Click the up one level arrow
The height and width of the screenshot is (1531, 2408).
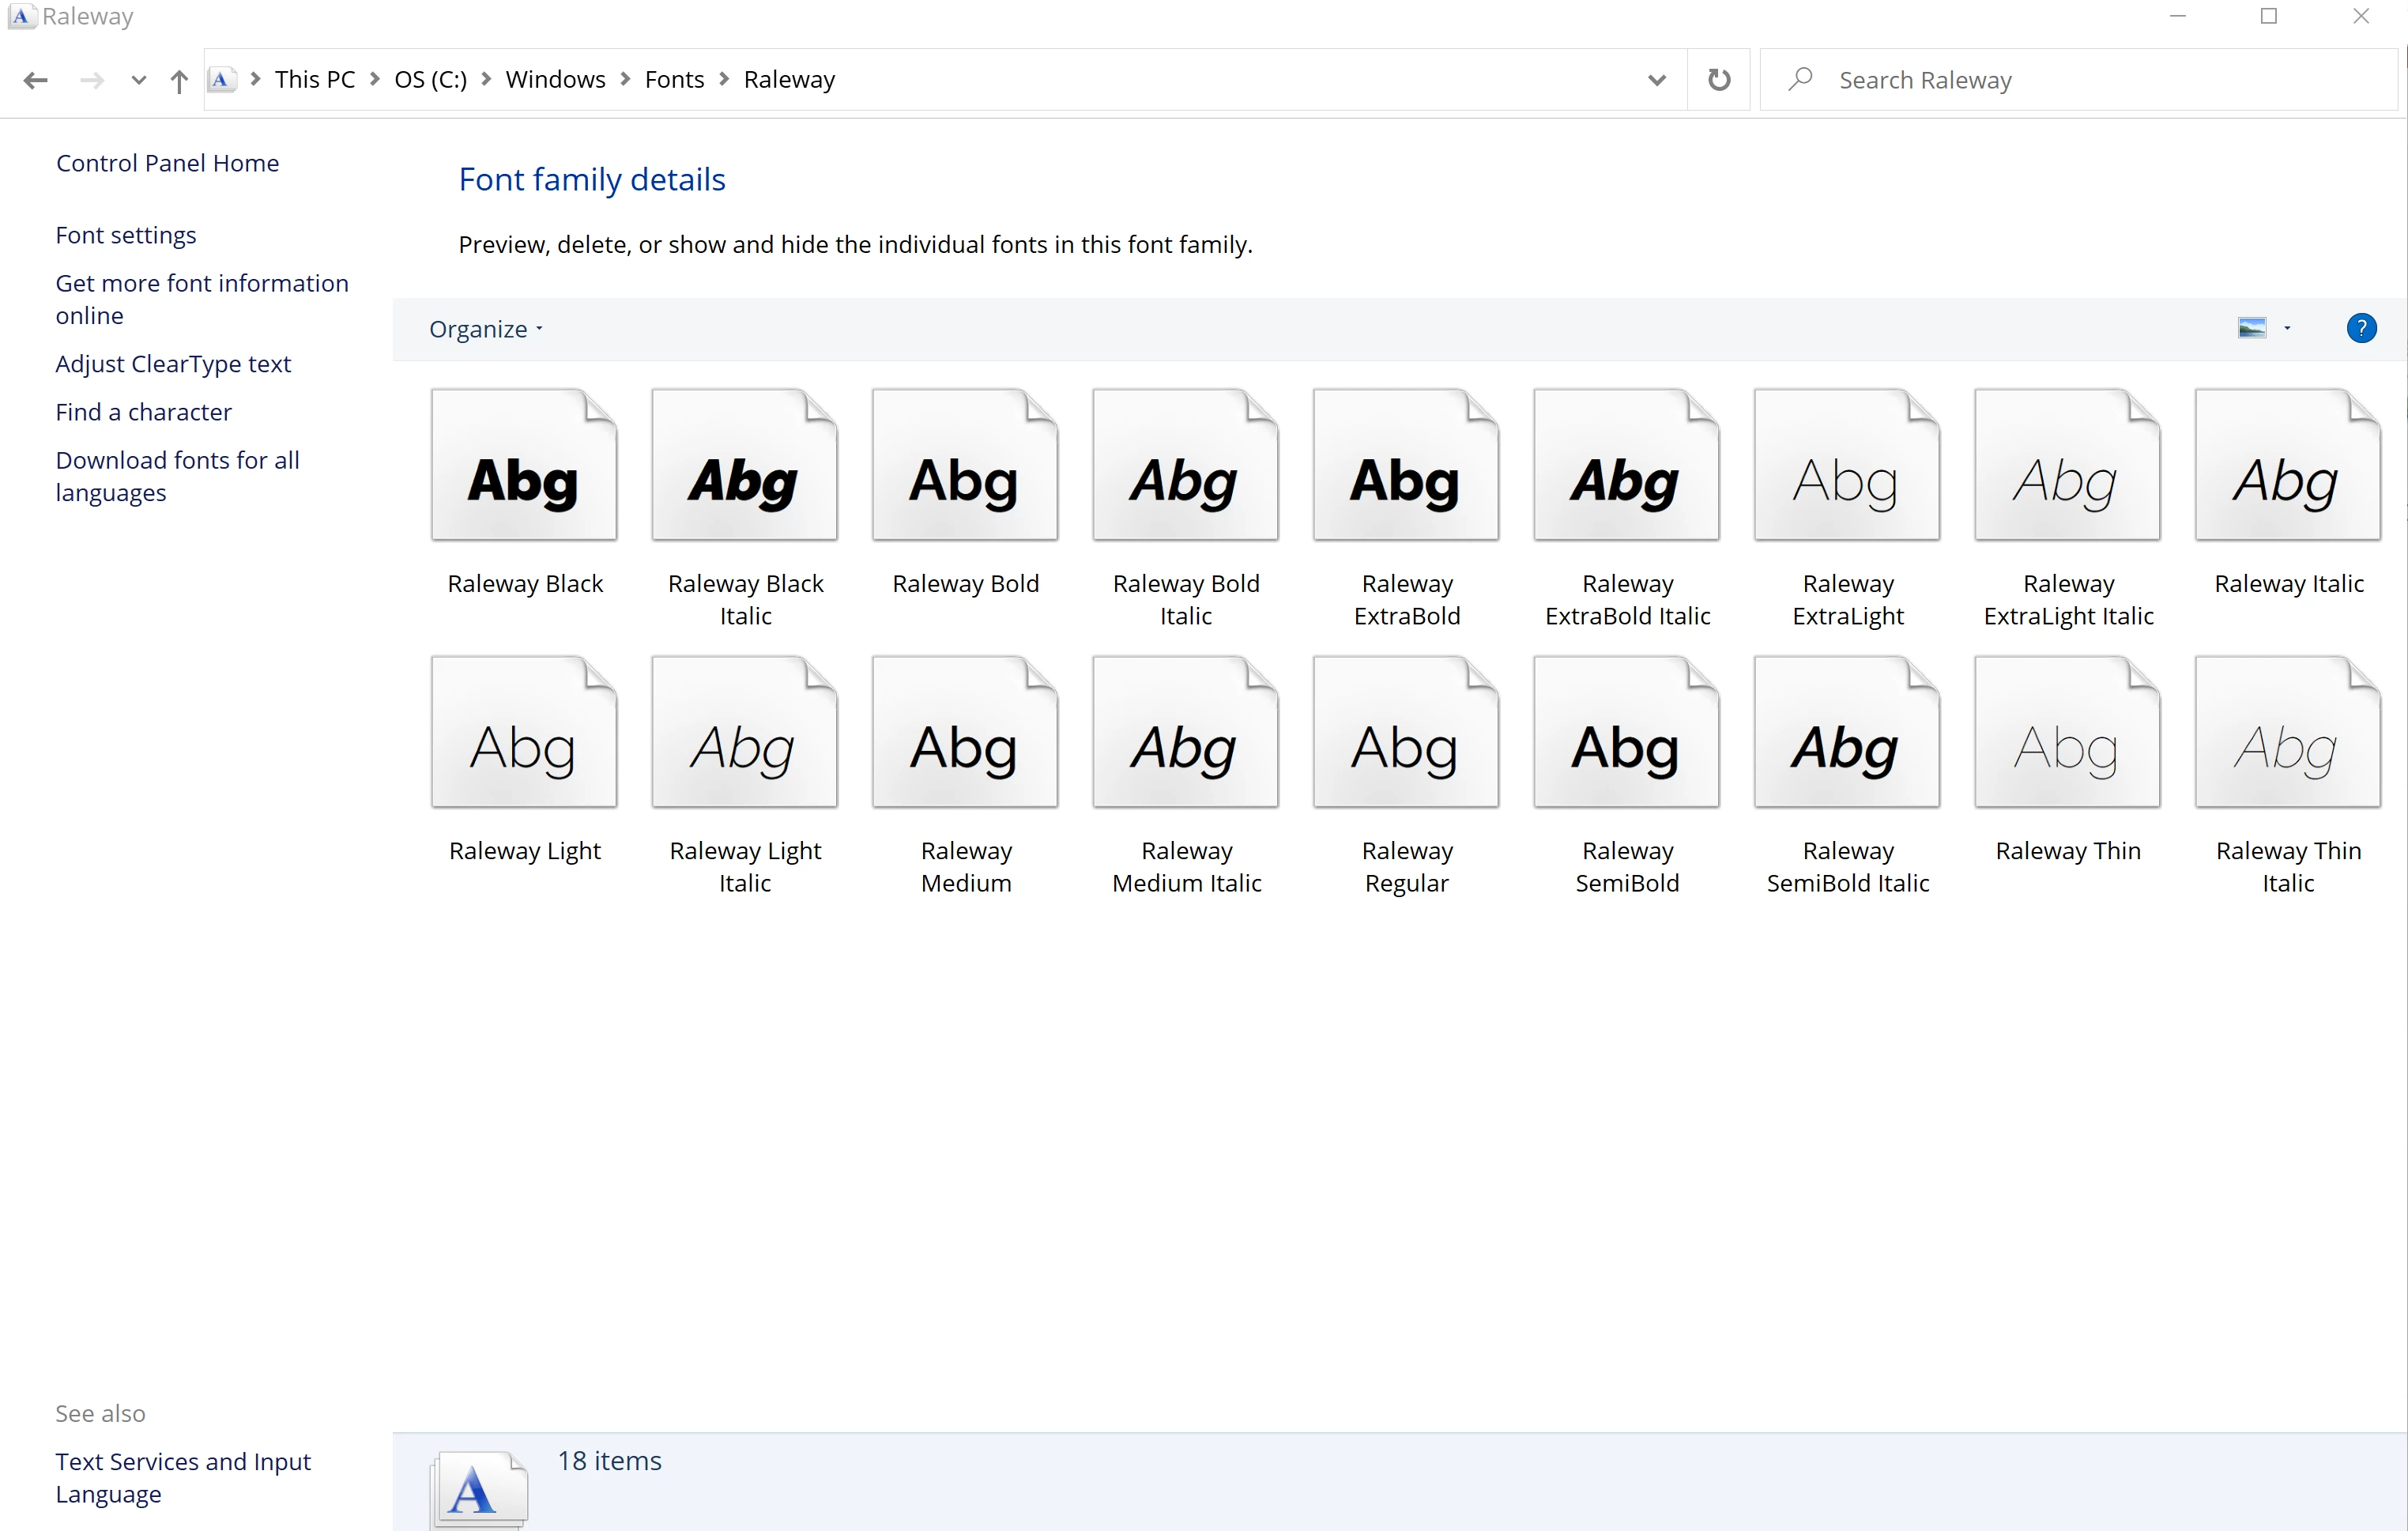pyautogui.click(x=179, y=80)
